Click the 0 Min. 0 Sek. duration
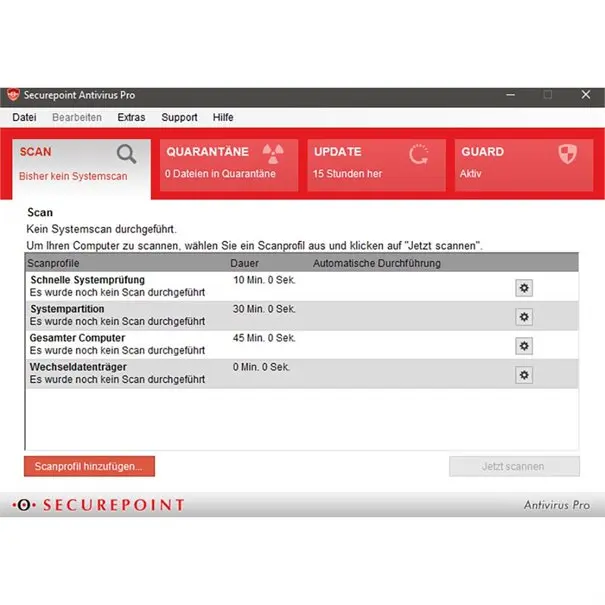The image size is (605, 605). (261, 367)
